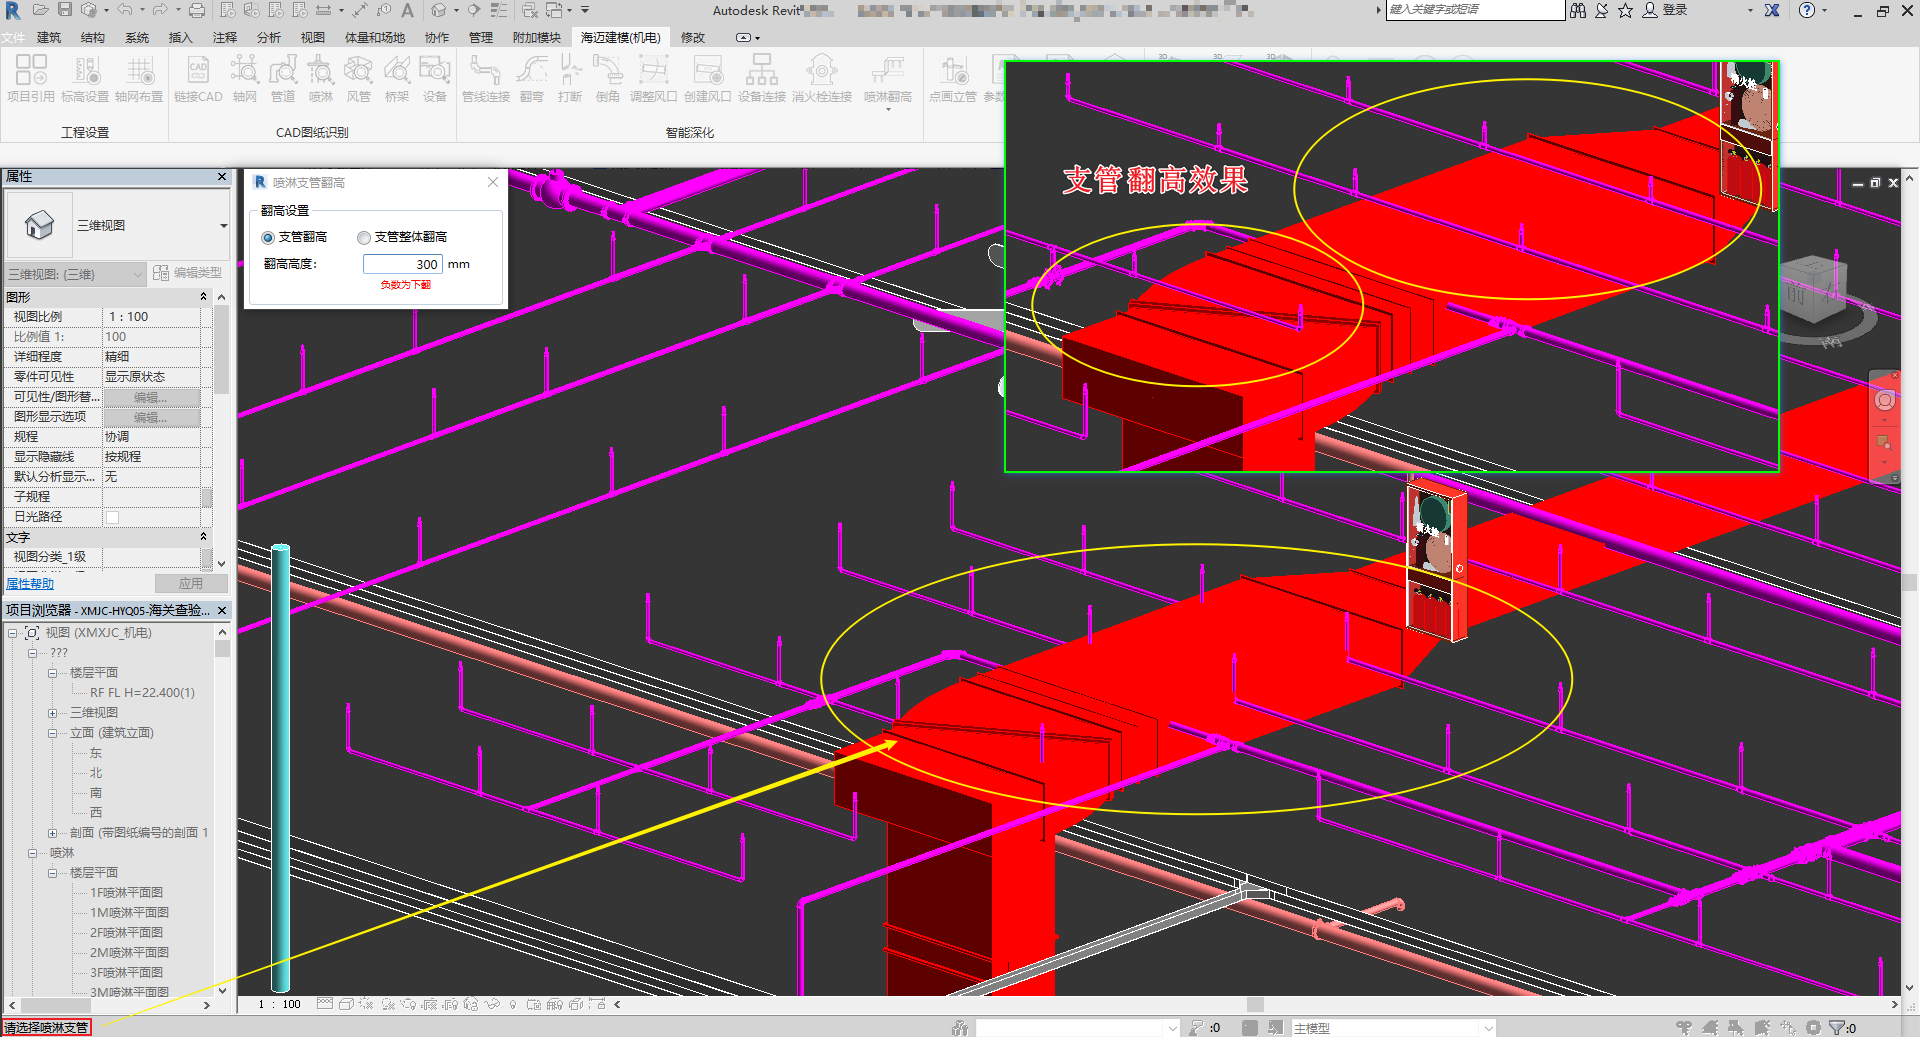Switch to the 注释 ribbon tab
Image resolution: width=1920 pixels, height=1037 pixels.
point(225,37)
